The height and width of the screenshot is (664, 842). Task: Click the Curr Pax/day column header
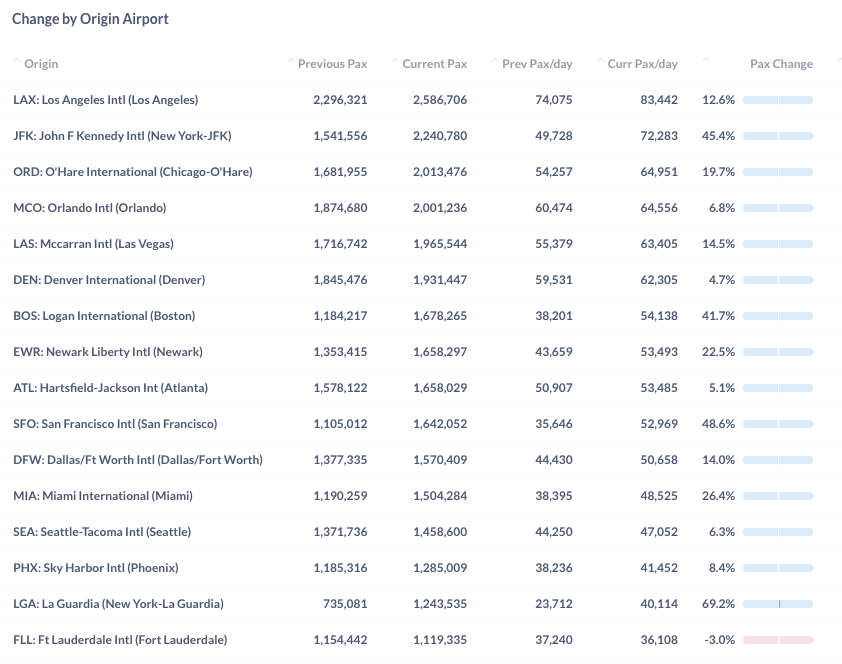(x=642, y=64)
